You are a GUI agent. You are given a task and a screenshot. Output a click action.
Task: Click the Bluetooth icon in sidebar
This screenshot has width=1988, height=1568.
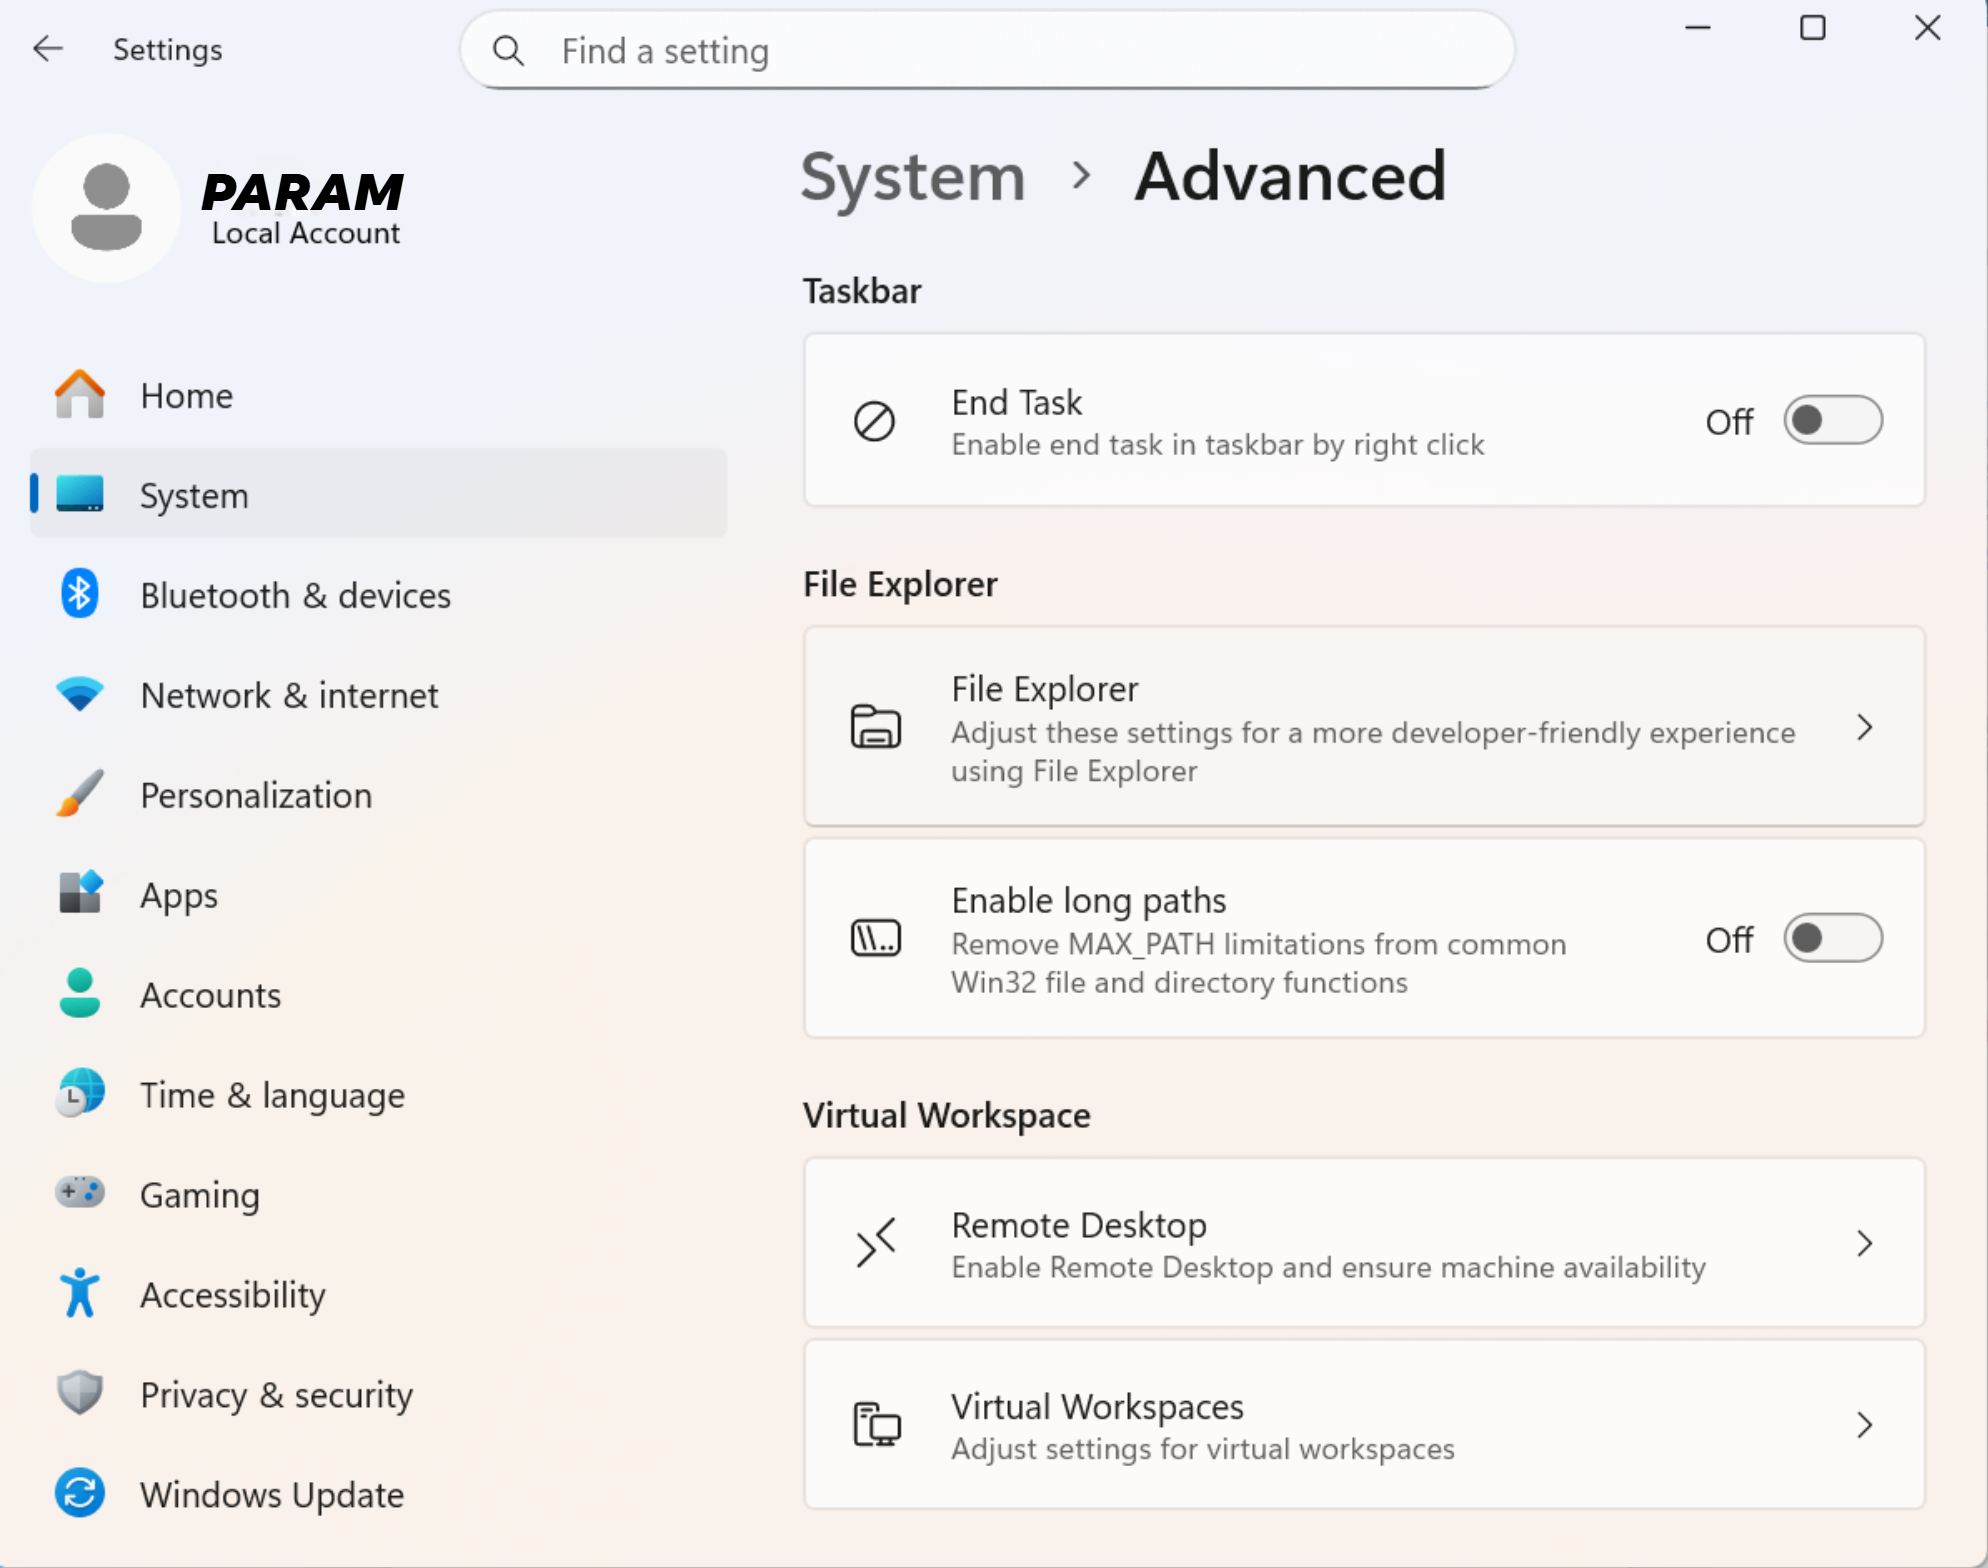[x=80, y=594]
